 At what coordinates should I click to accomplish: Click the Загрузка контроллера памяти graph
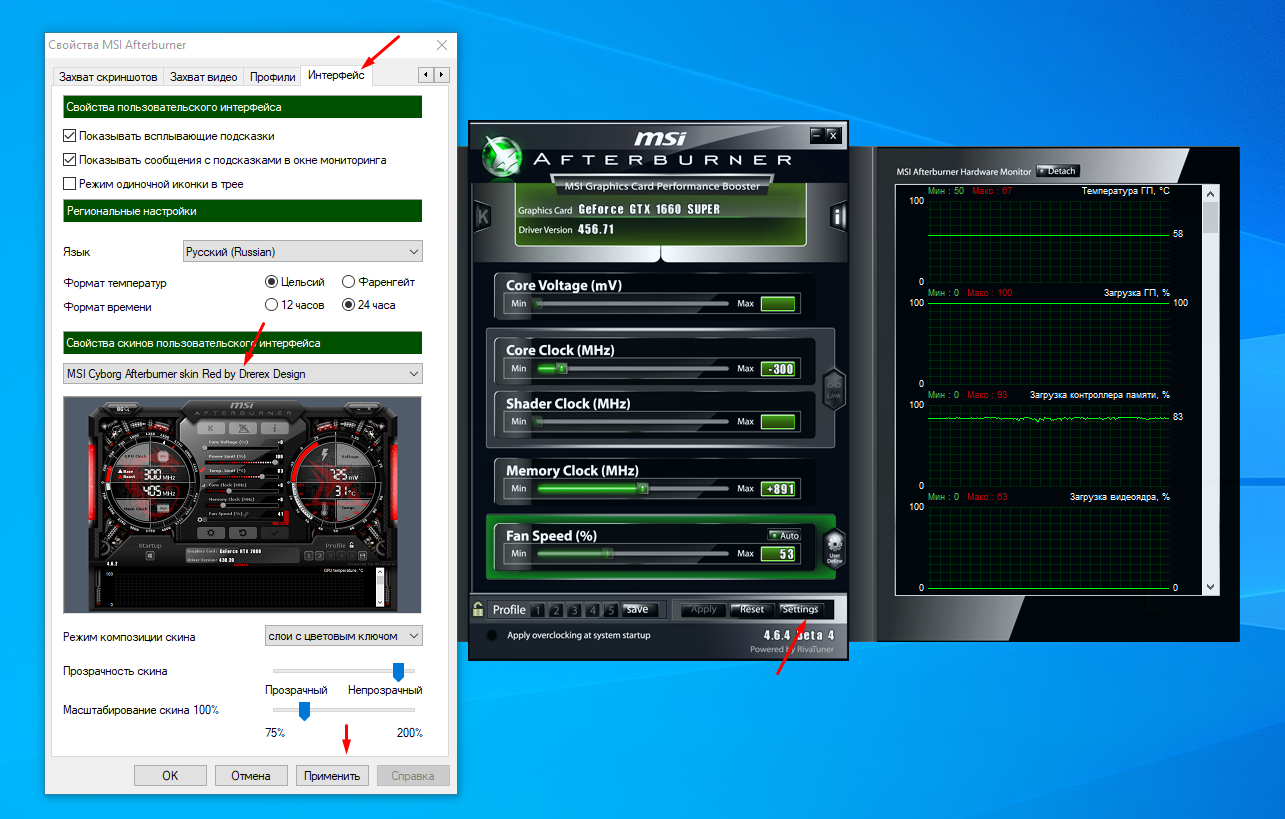click(x=1049, y=445)
